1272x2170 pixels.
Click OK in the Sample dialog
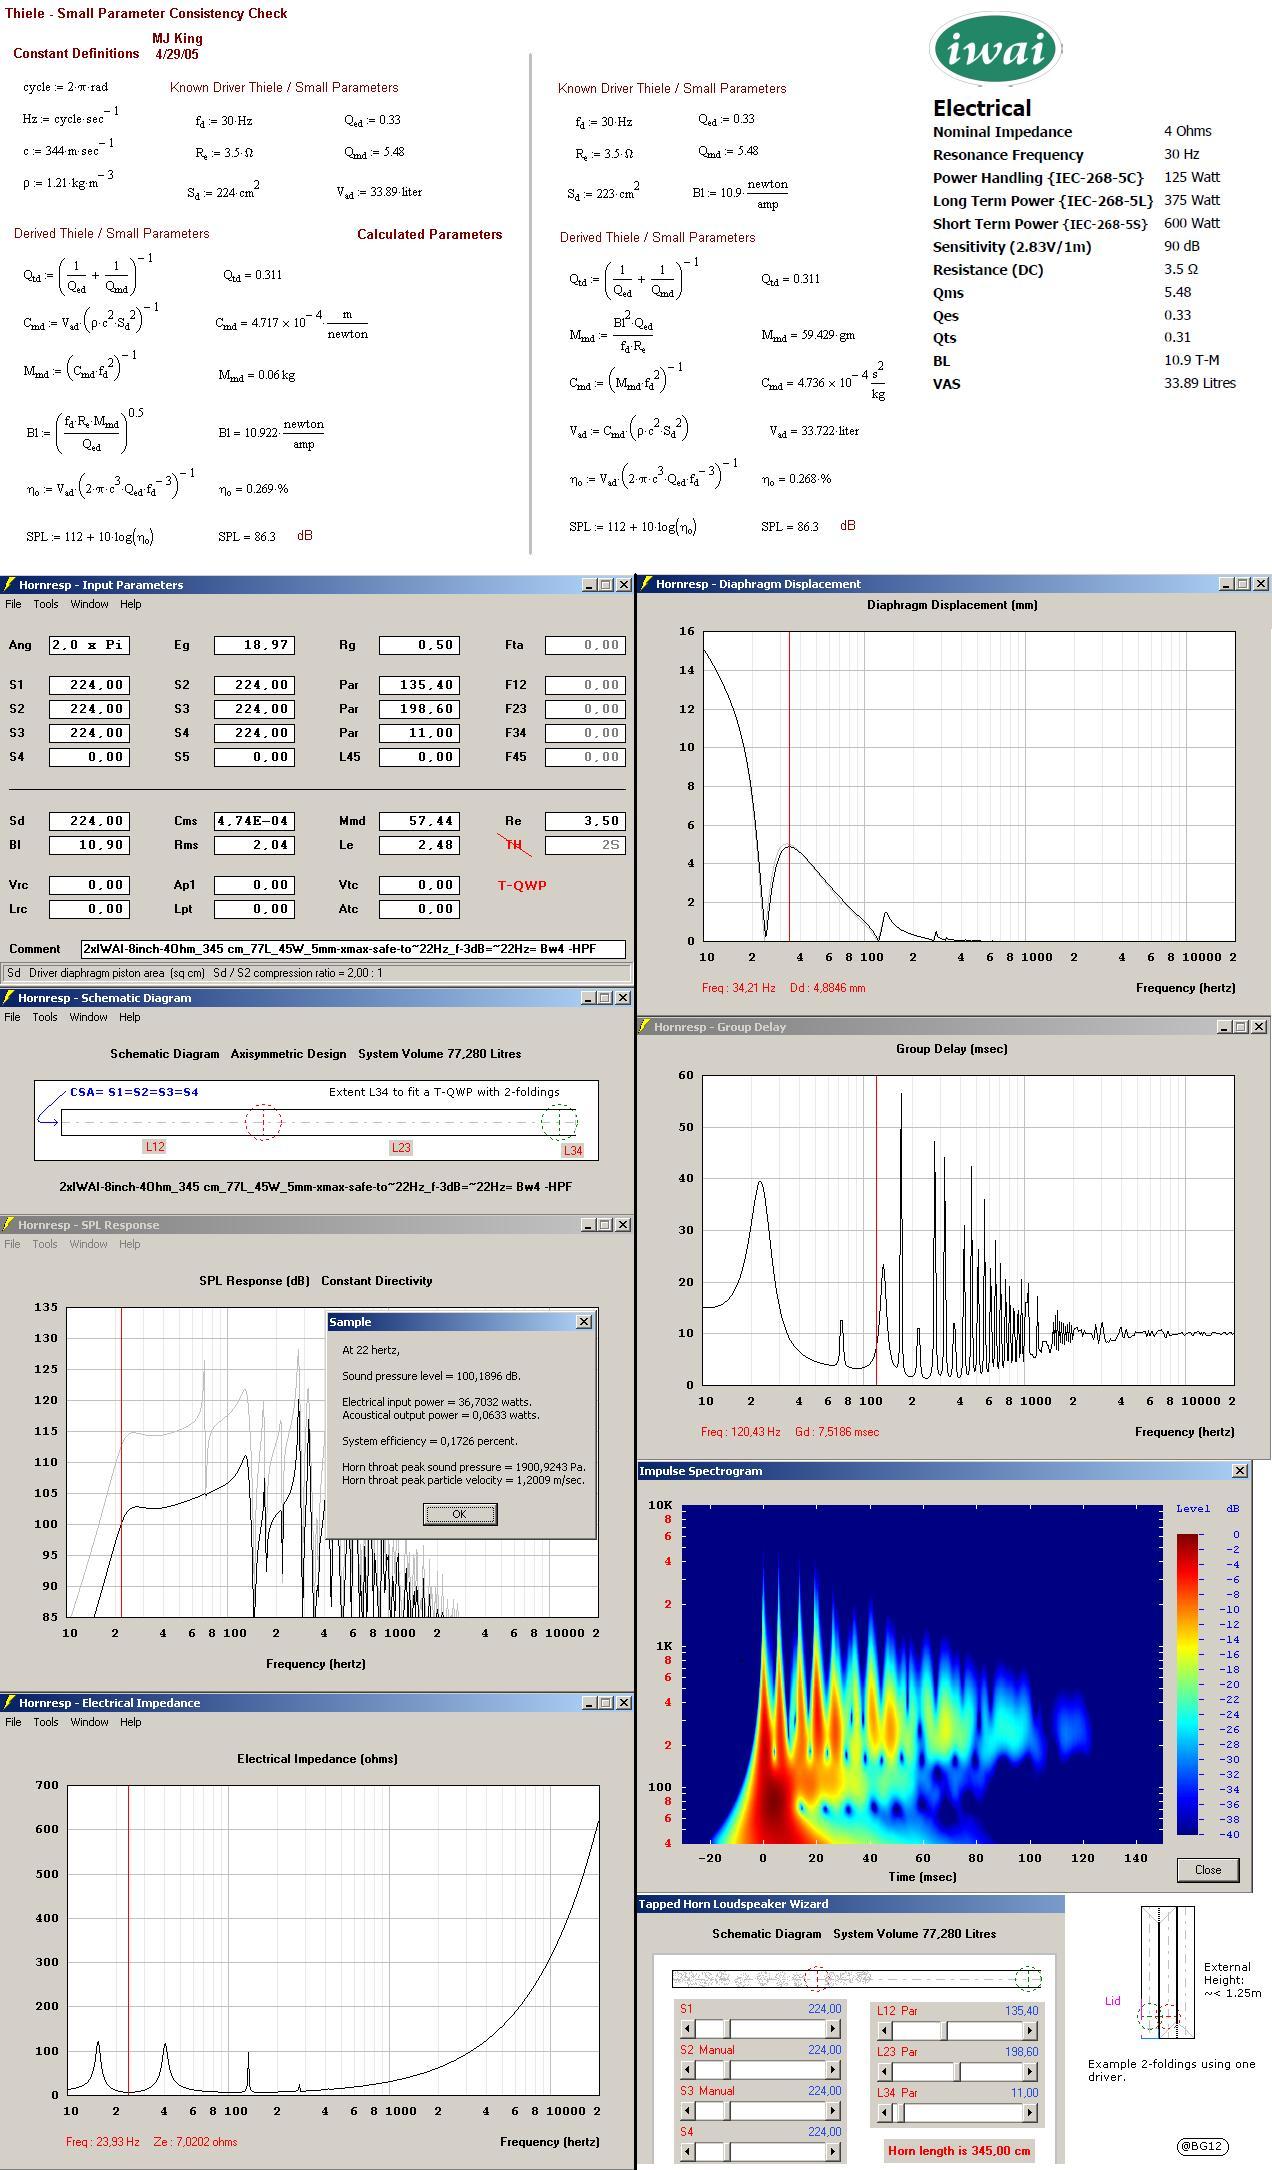pos(460,1514)
